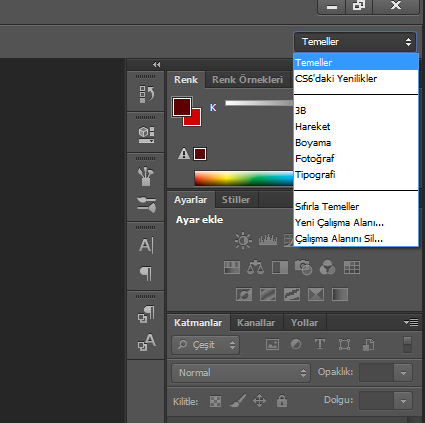Switch to the Kanallar tab
This screenshot has width=425, height=423.
(x=256, y=323)
